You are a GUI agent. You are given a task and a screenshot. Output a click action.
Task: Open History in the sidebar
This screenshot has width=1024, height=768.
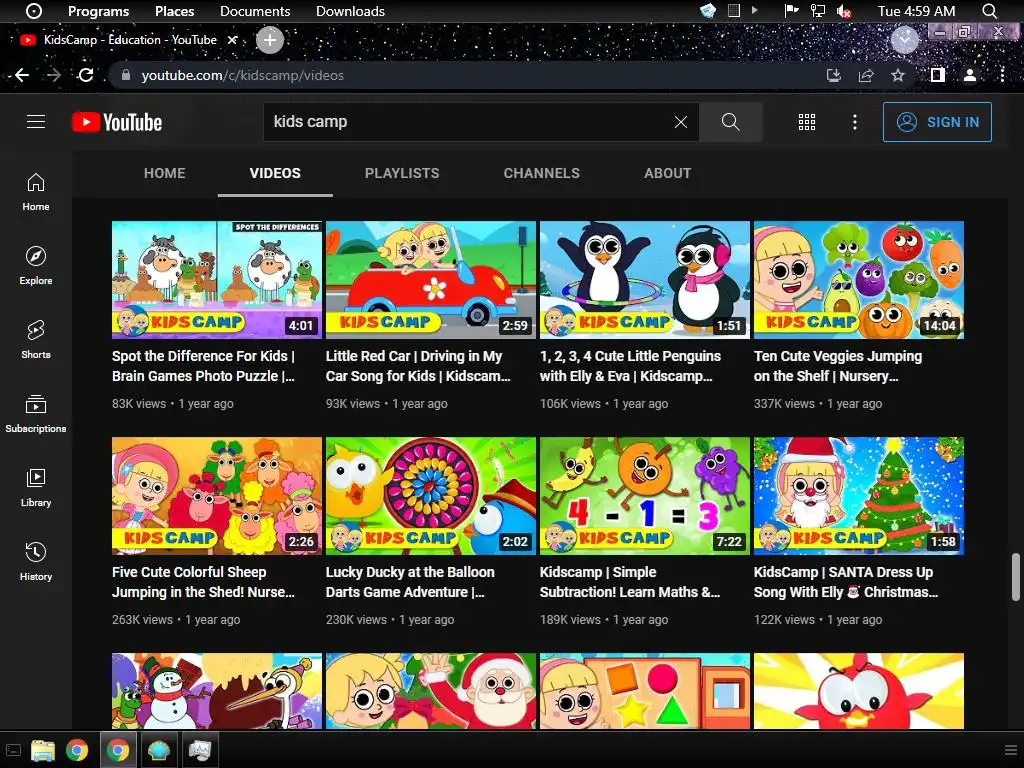pyautogui.click(x=36, y=562)
